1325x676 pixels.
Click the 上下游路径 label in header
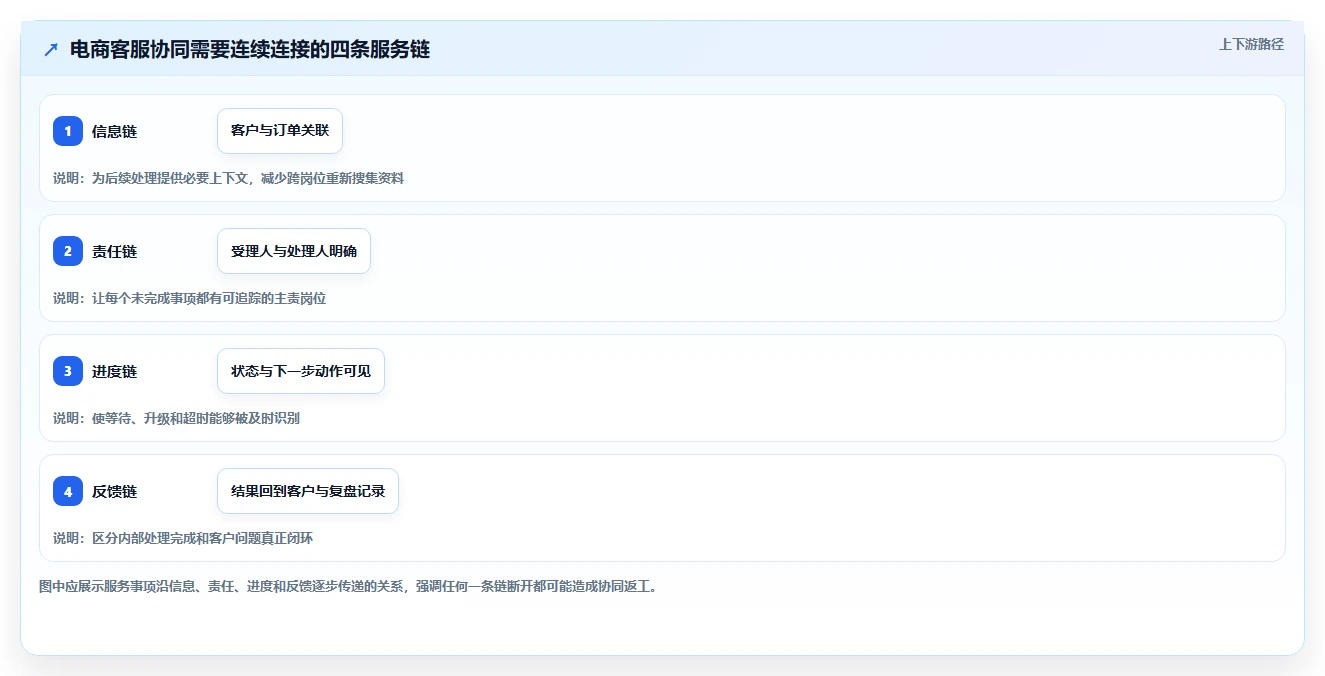pyautogui.click(x=1251, y=44)
